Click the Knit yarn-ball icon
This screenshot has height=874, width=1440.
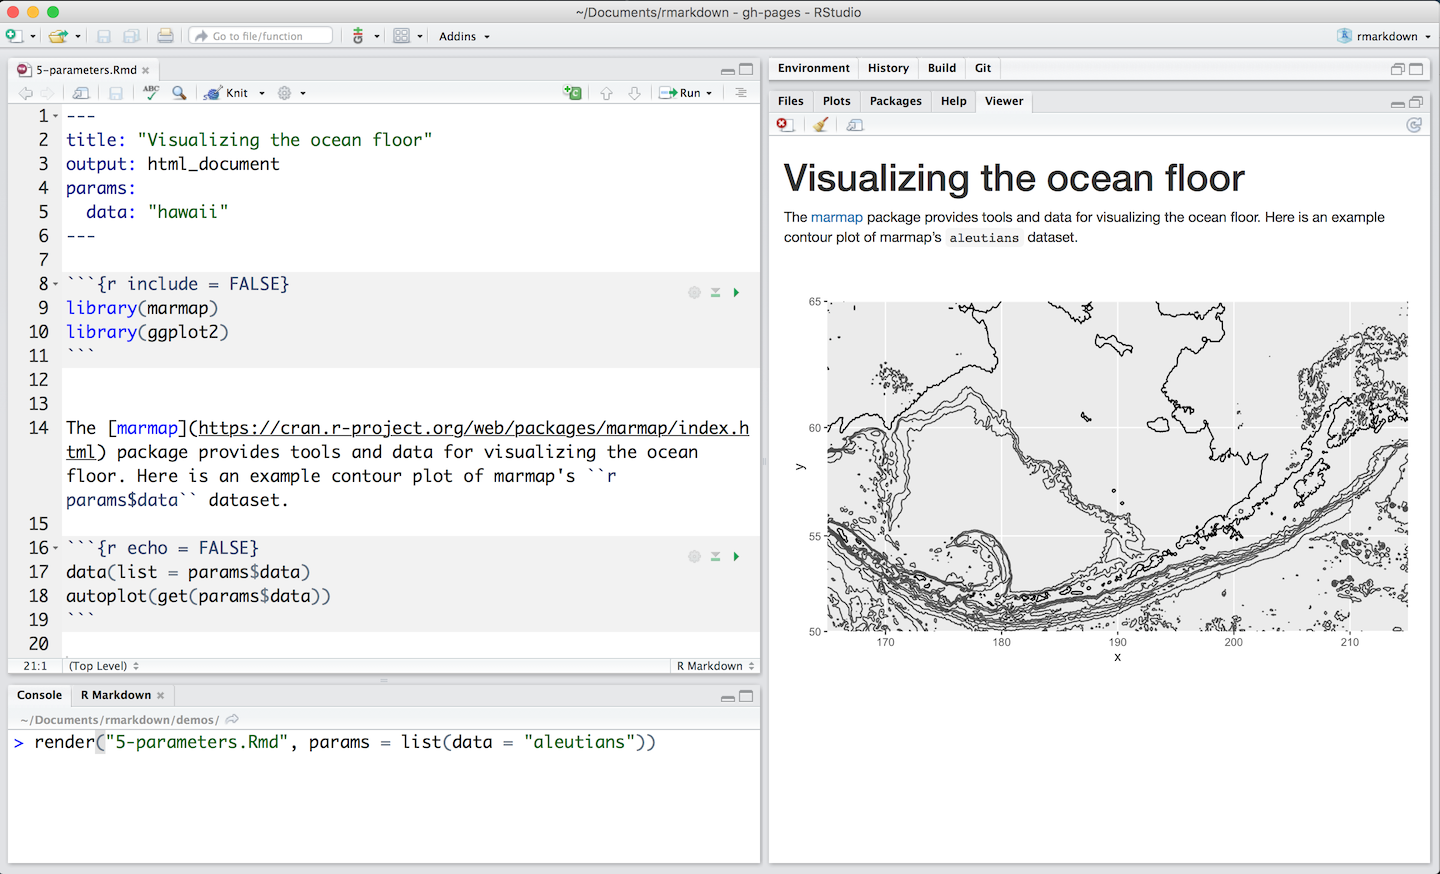213,93
